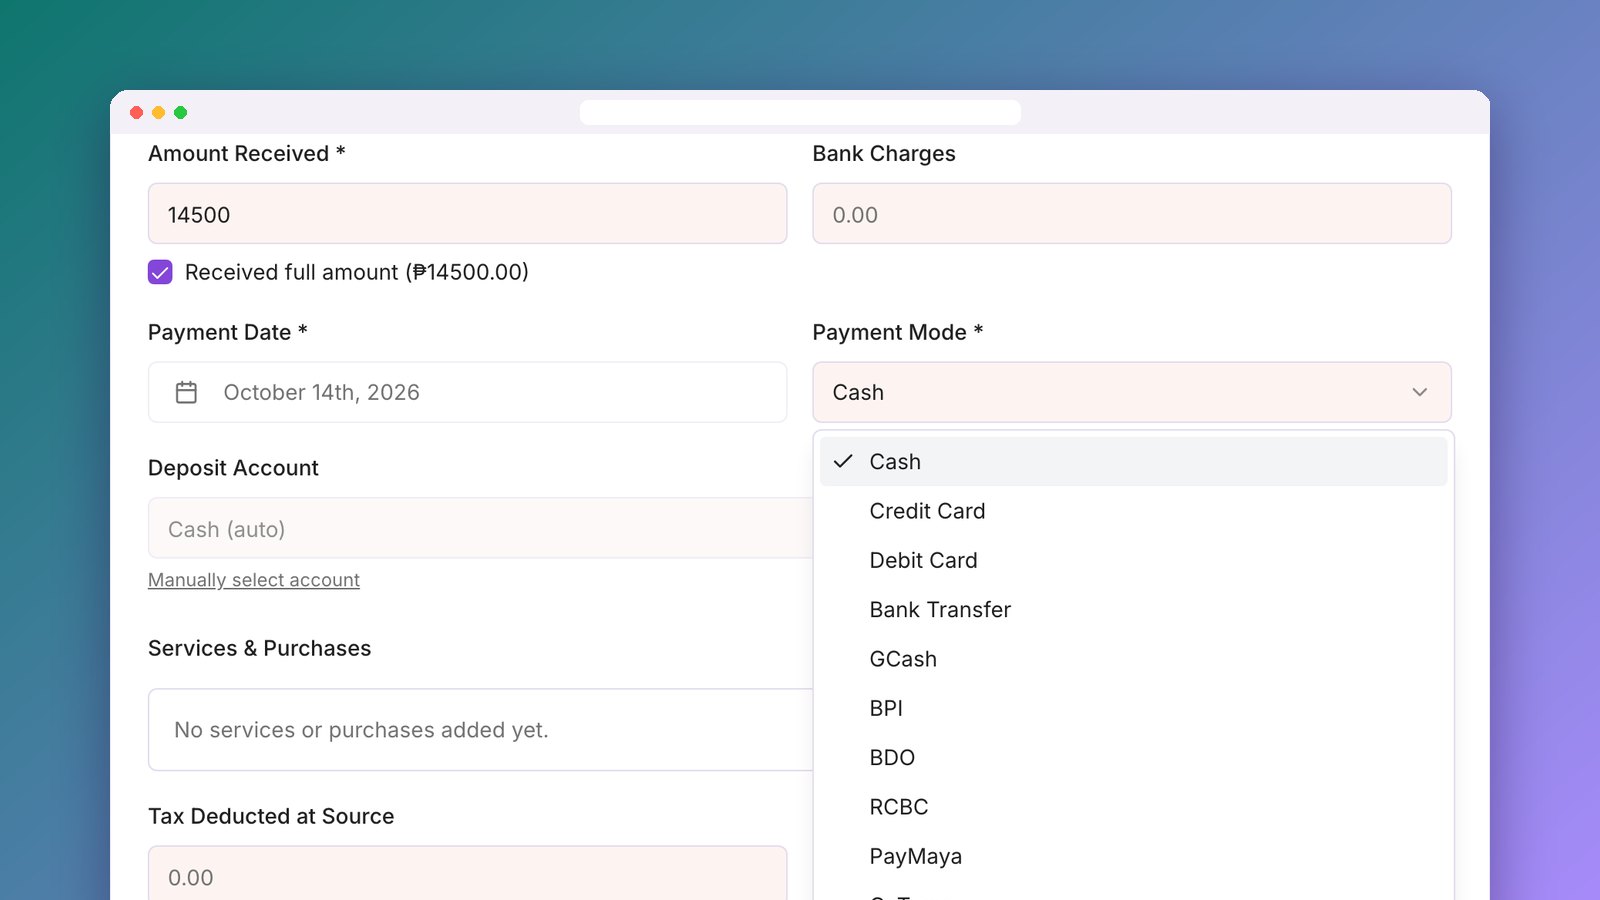Pick GCash from payment modes
1600x900 pixels.
point(1133,659)
